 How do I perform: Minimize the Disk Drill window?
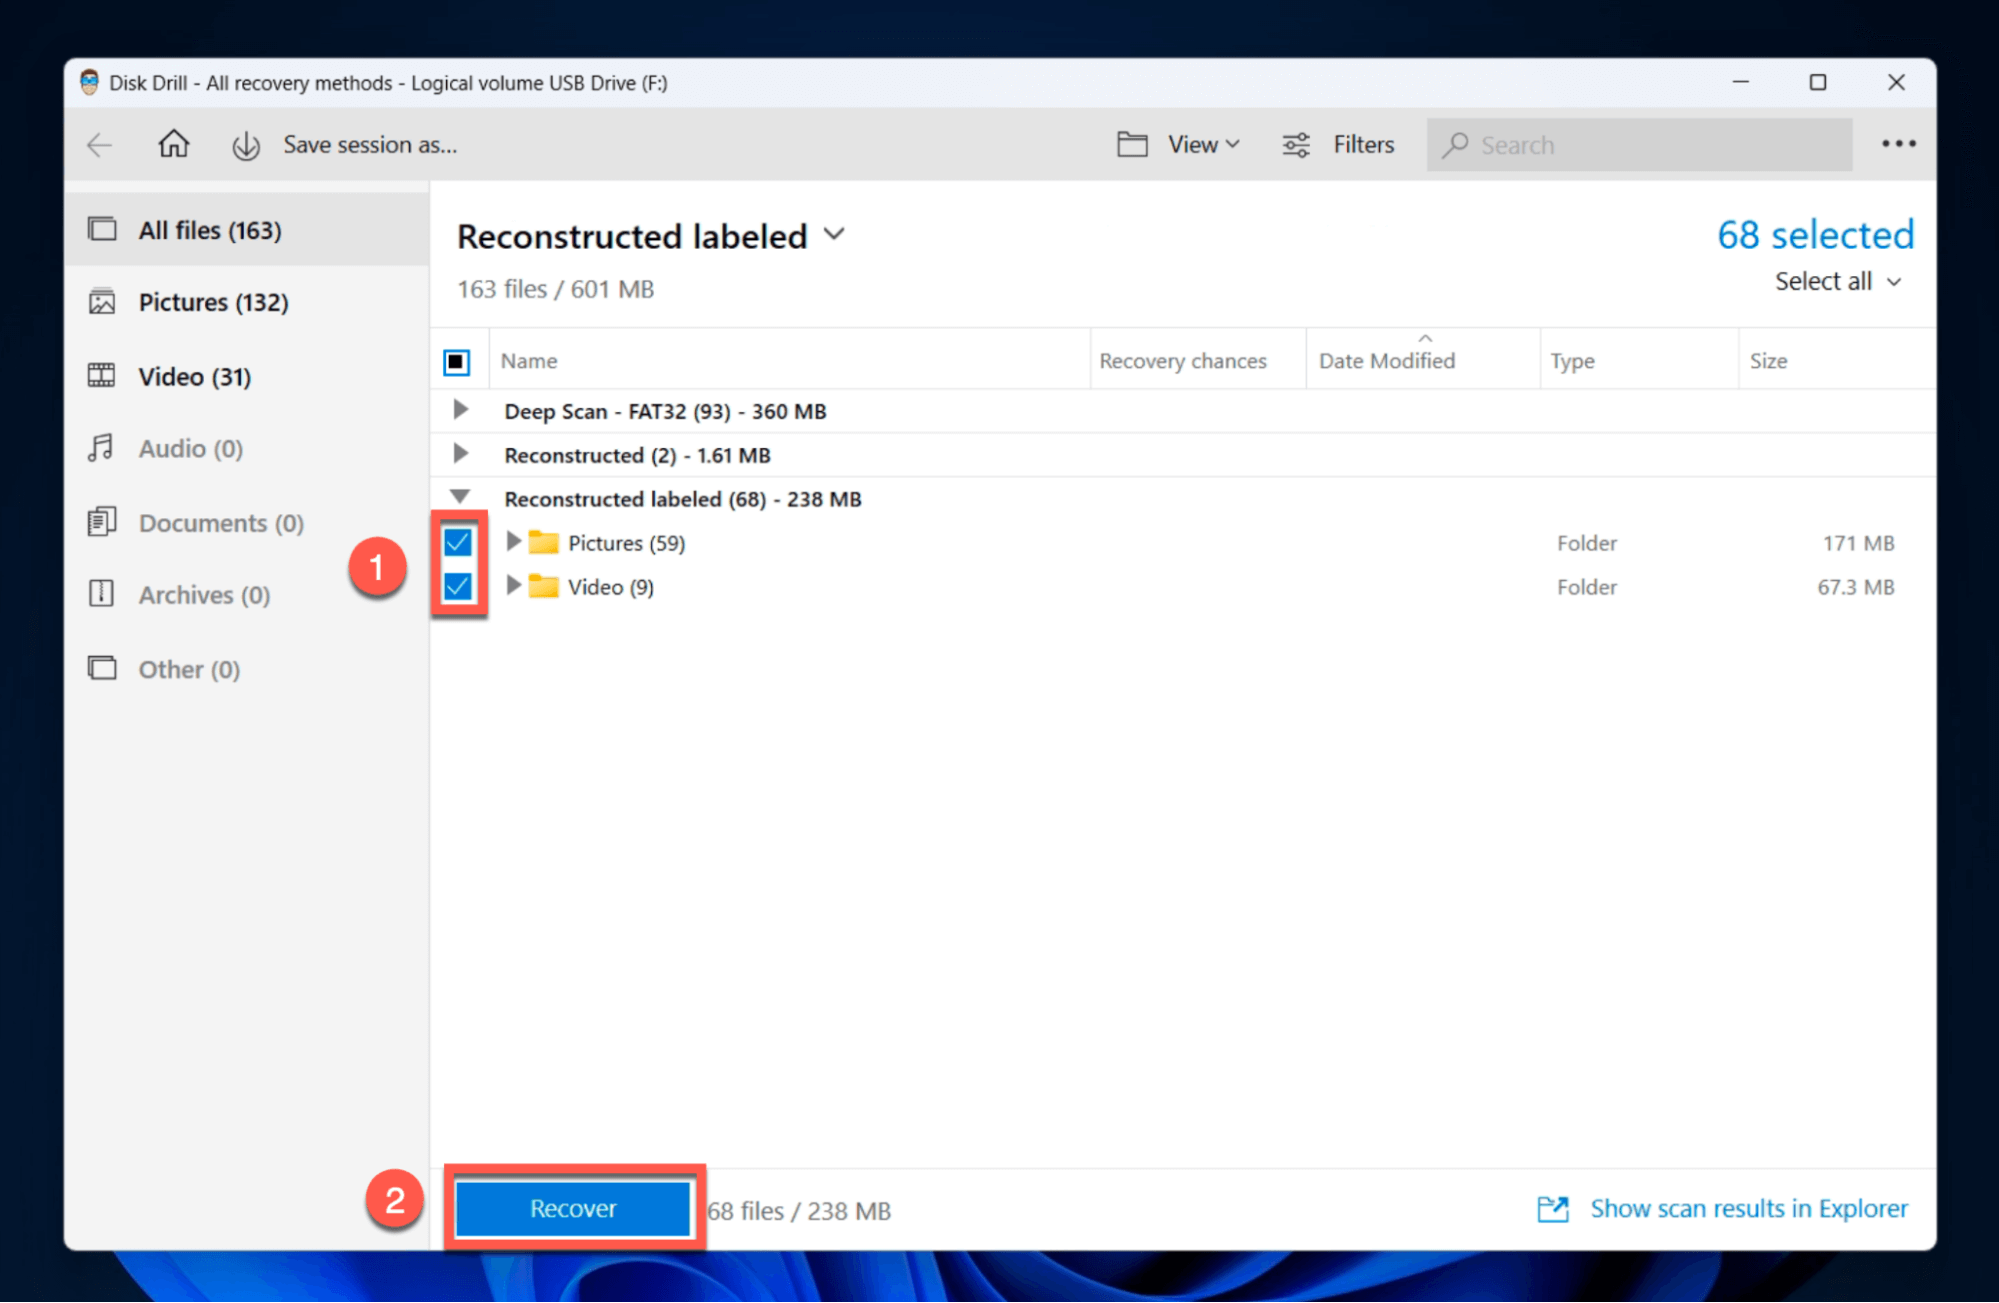point(1741,82)
